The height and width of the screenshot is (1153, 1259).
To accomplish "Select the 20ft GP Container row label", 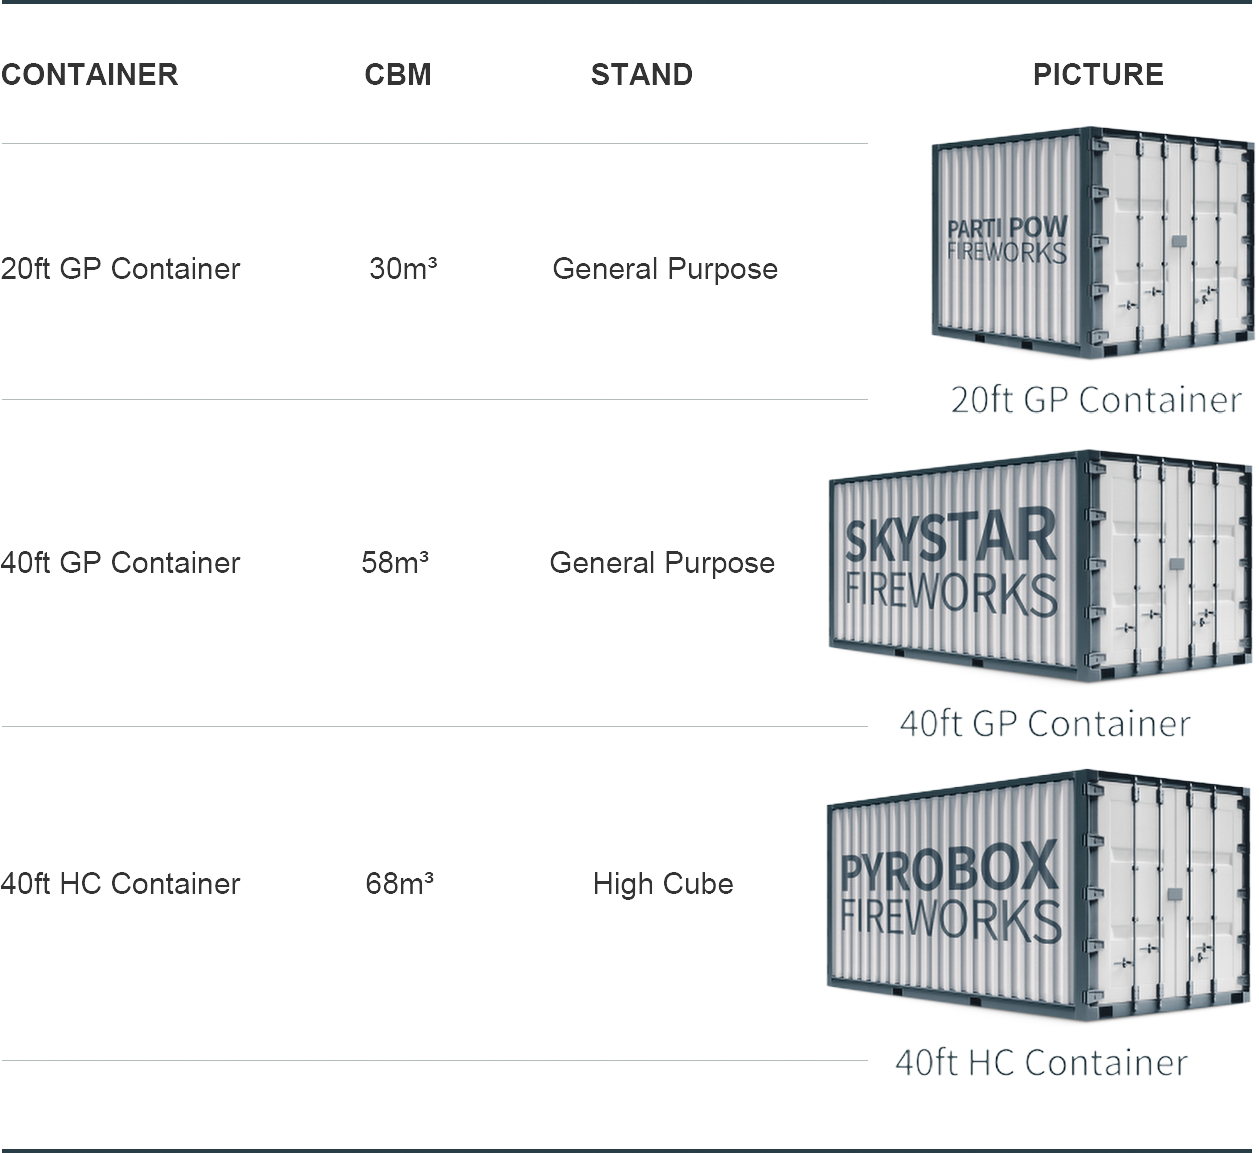I will click(x=120, y=269).
